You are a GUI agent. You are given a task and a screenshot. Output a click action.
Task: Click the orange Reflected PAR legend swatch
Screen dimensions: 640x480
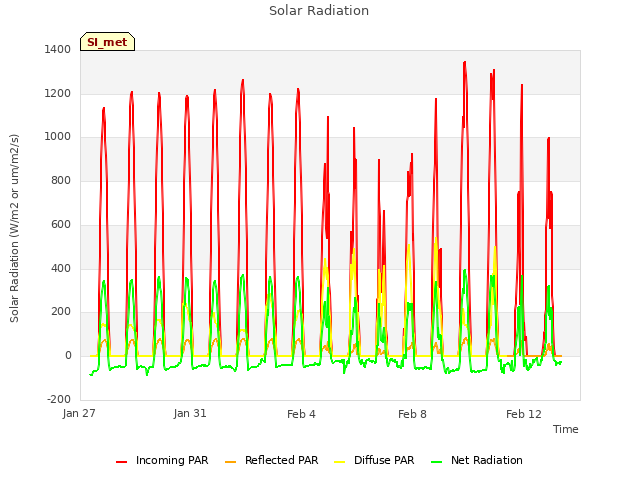[x=230, y=462]
